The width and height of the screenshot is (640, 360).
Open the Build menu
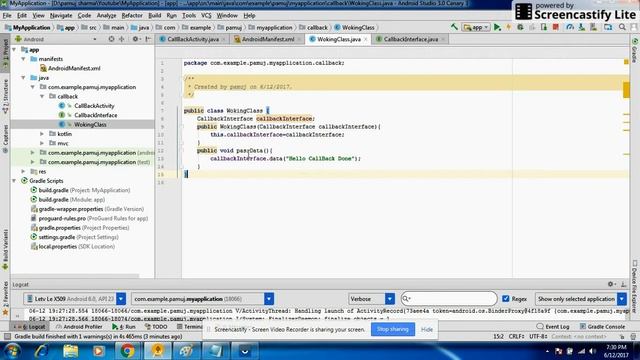[155, 16]
